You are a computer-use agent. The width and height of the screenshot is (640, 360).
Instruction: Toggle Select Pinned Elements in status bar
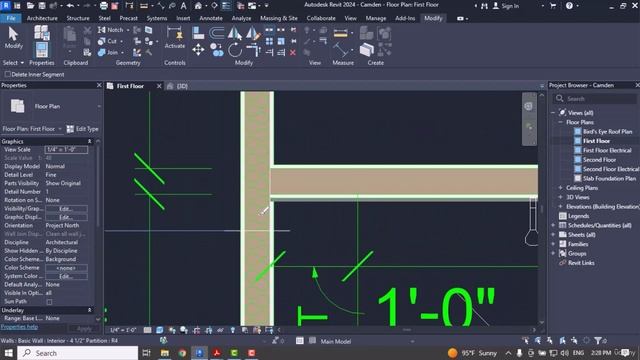pos(550,340)
